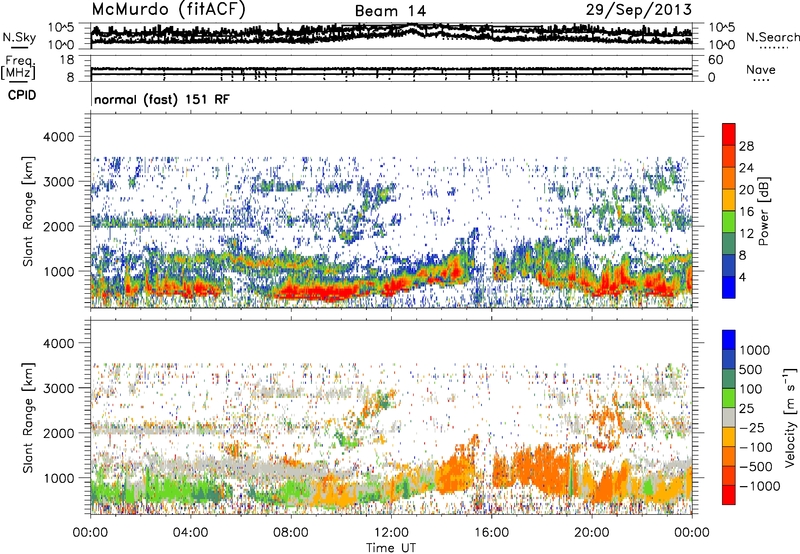
Task: Click the '08:00' time axis tick
Action: [x=291, y=533]
